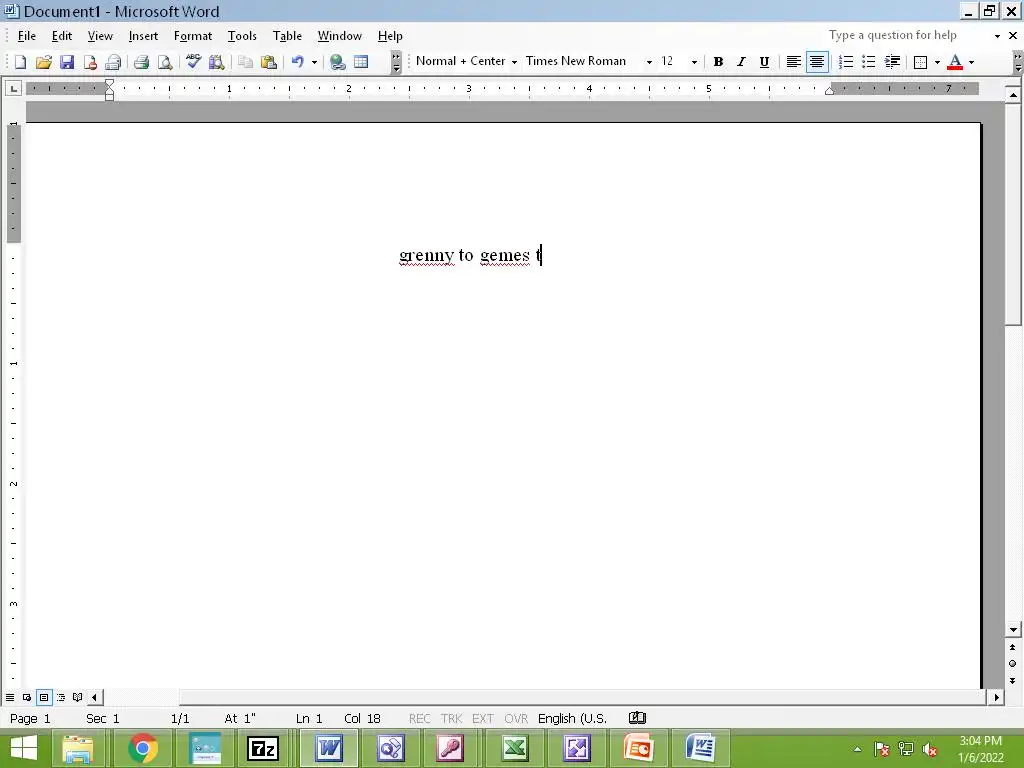Viewport: 1024px width, 768px height.
Task: Increase indent of the paragraph
Action: pos(892,62)
